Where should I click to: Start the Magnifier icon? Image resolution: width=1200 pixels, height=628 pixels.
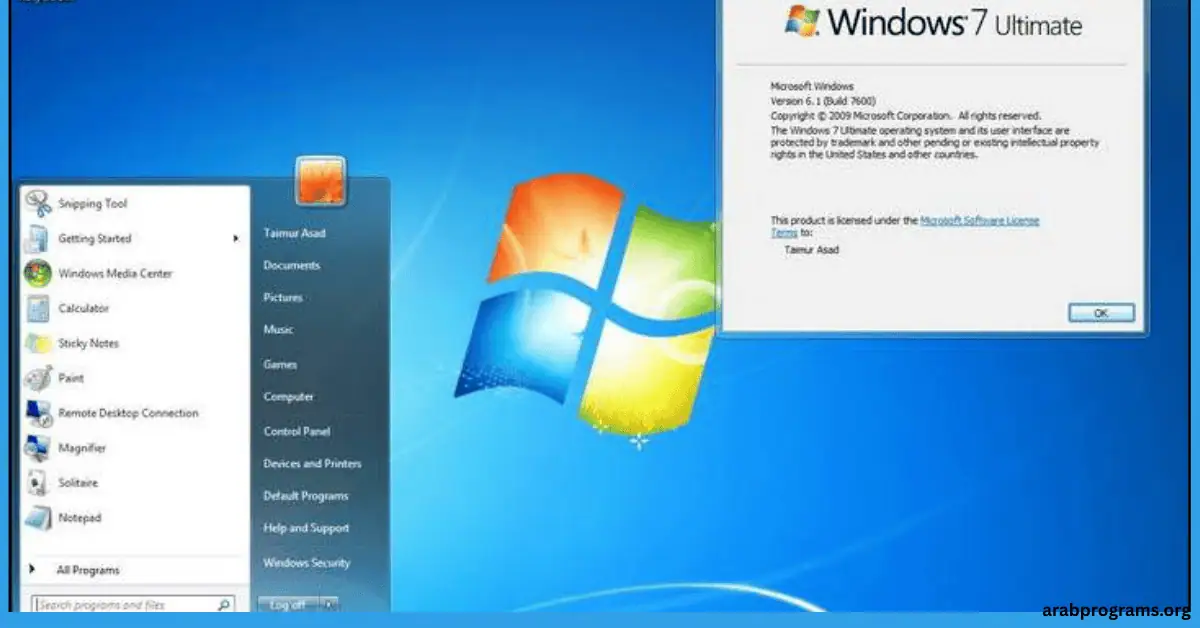point(38,448)
